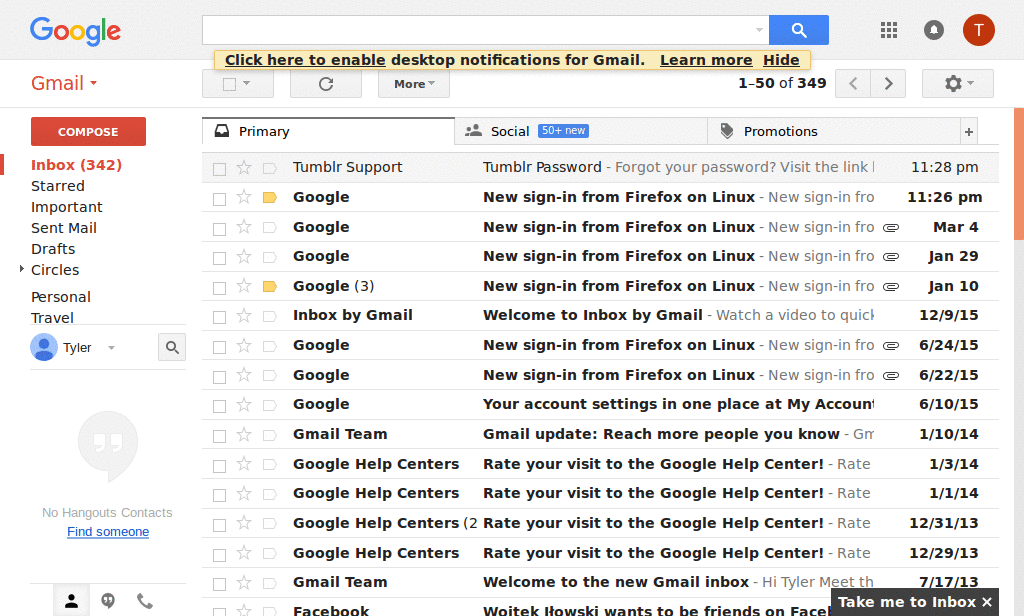Click Tyler's profile picture in Hangouts

pyautogui.click(x=44, y=347)
